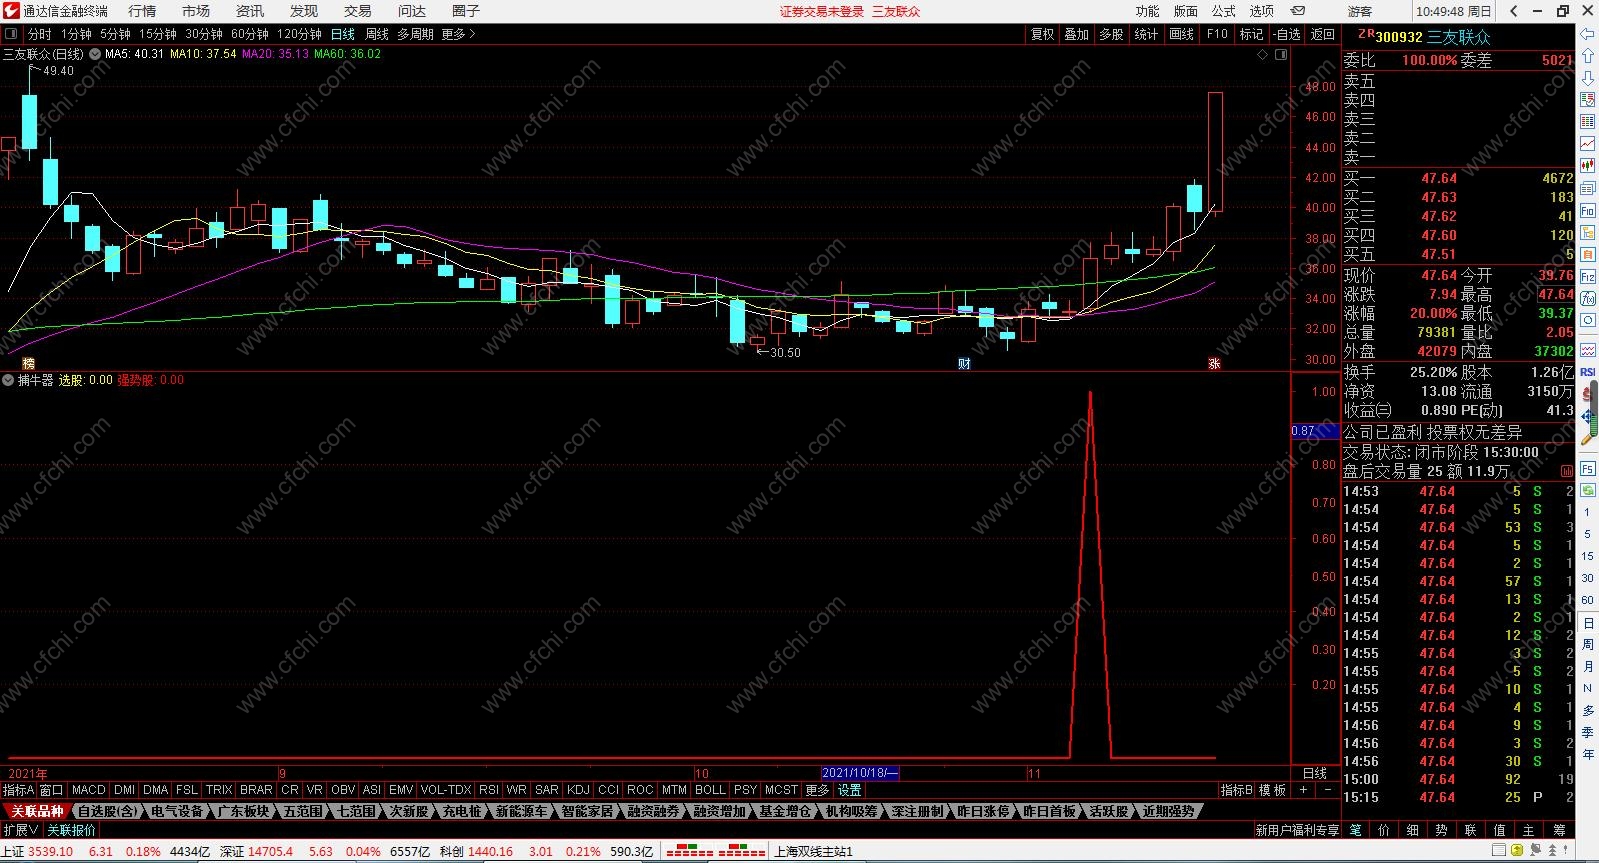Click the 榜 marker at chart bottom-left
1599x863 pixels.
tap(28, 364)
